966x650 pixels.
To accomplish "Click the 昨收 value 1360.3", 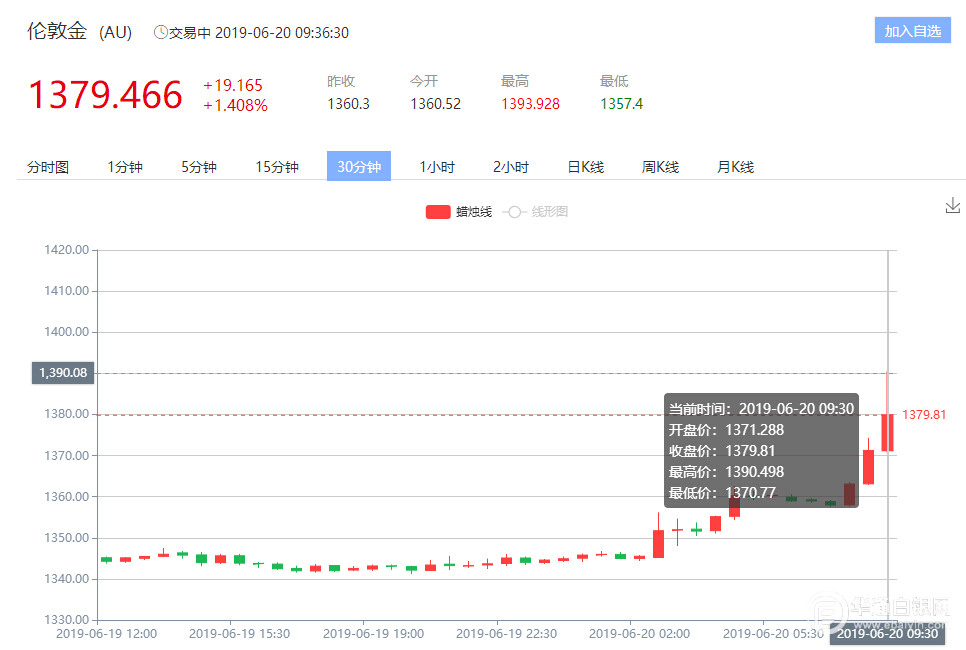I will pos(348,104).
